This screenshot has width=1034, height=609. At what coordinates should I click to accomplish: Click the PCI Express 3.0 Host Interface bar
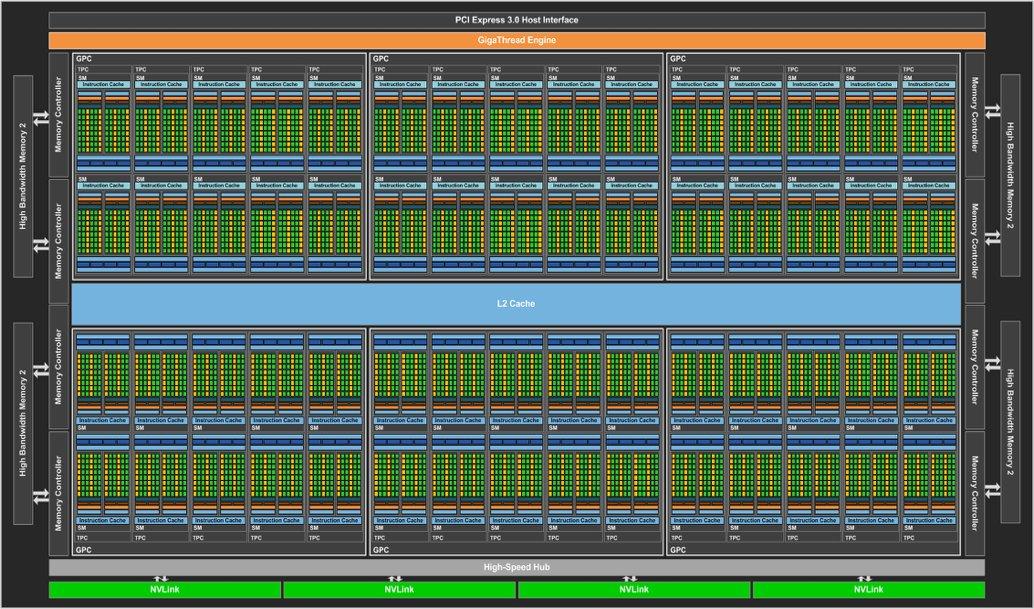pyautogui.click(x=517, y=20)
